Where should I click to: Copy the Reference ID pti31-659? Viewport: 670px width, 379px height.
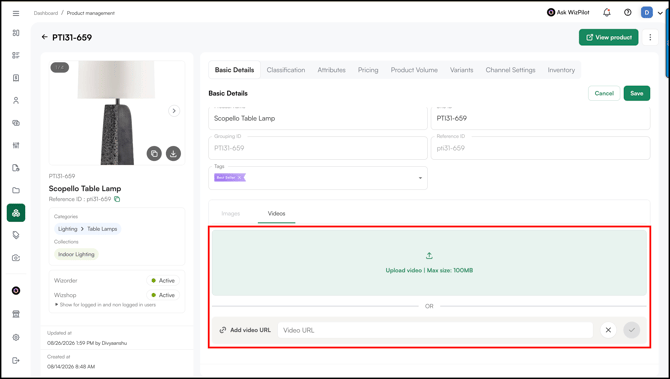point(117,199)
